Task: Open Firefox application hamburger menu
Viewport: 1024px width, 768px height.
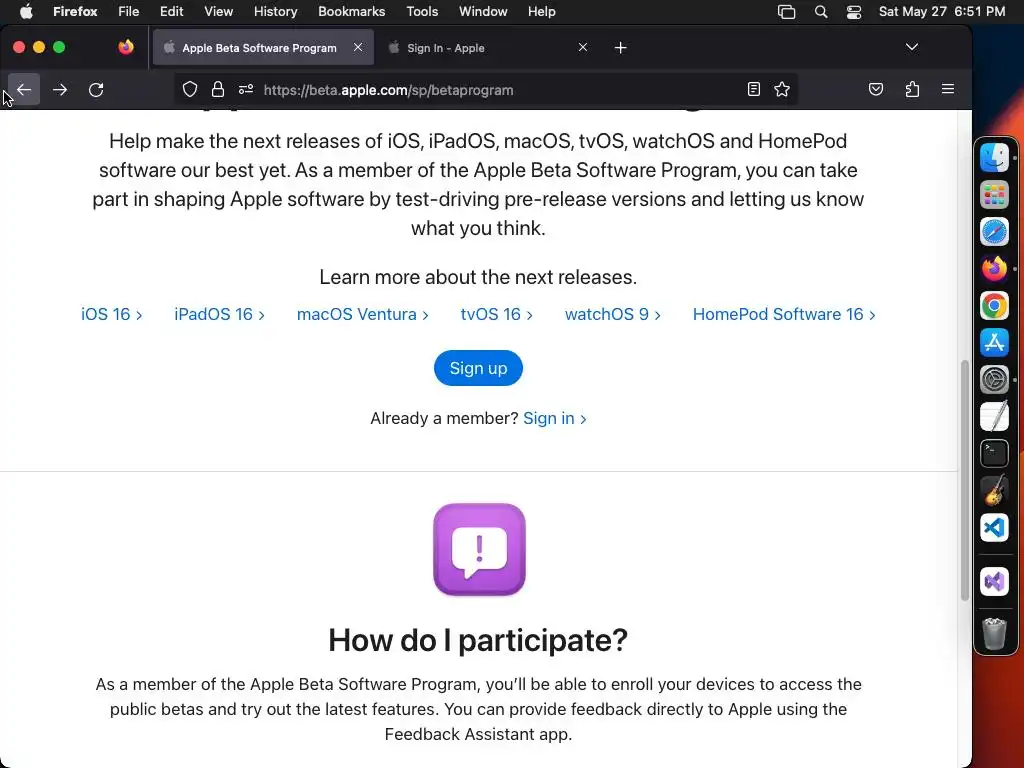Action: pyautogui.click(x=948, y=89)
